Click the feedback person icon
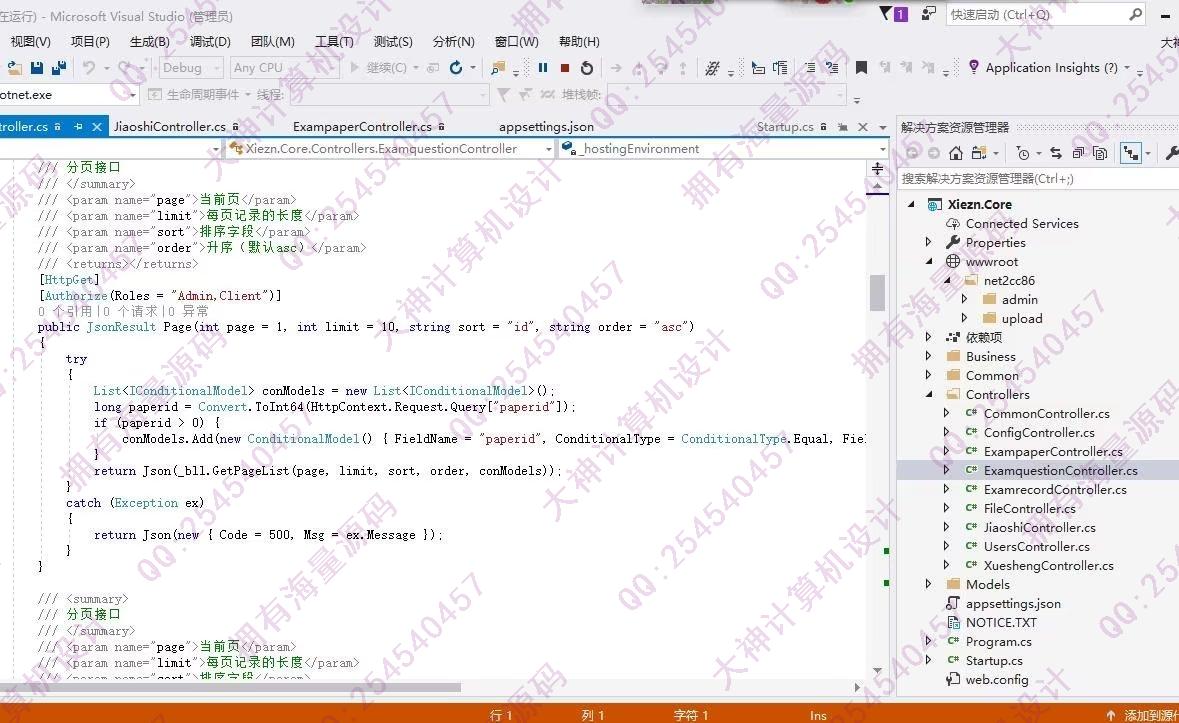The width and height of the screenshot is (1179, 723). pos(929,14)
